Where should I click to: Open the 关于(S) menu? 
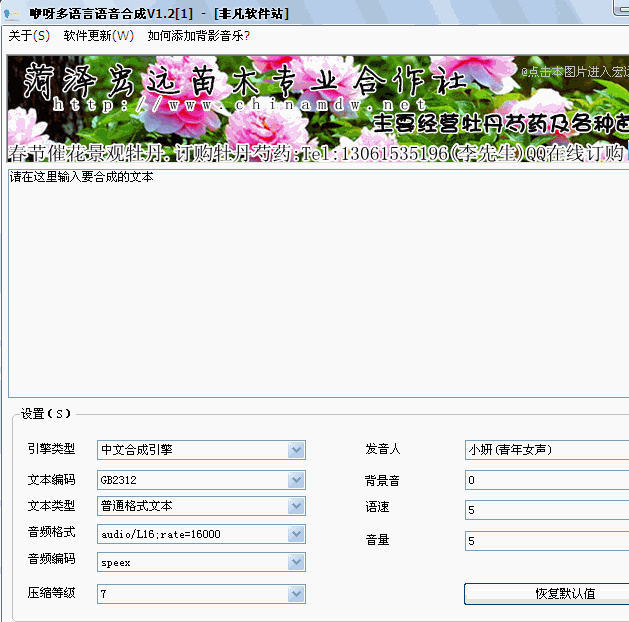click(29, 36)
